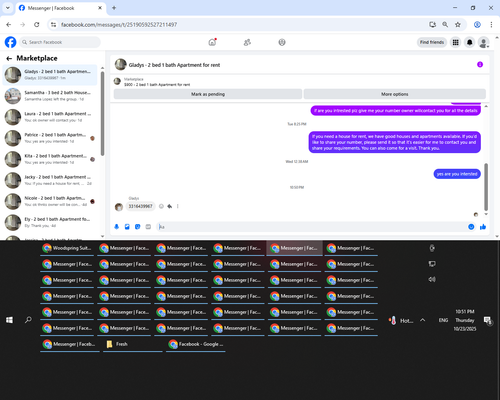Open the $800 apartment listing link
Screen dimensions: 500x400
click(x=157, y=85)
